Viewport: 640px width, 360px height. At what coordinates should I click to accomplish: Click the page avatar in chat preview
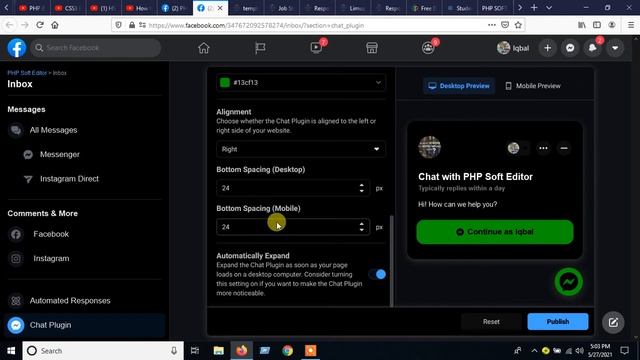click(429, 147)
